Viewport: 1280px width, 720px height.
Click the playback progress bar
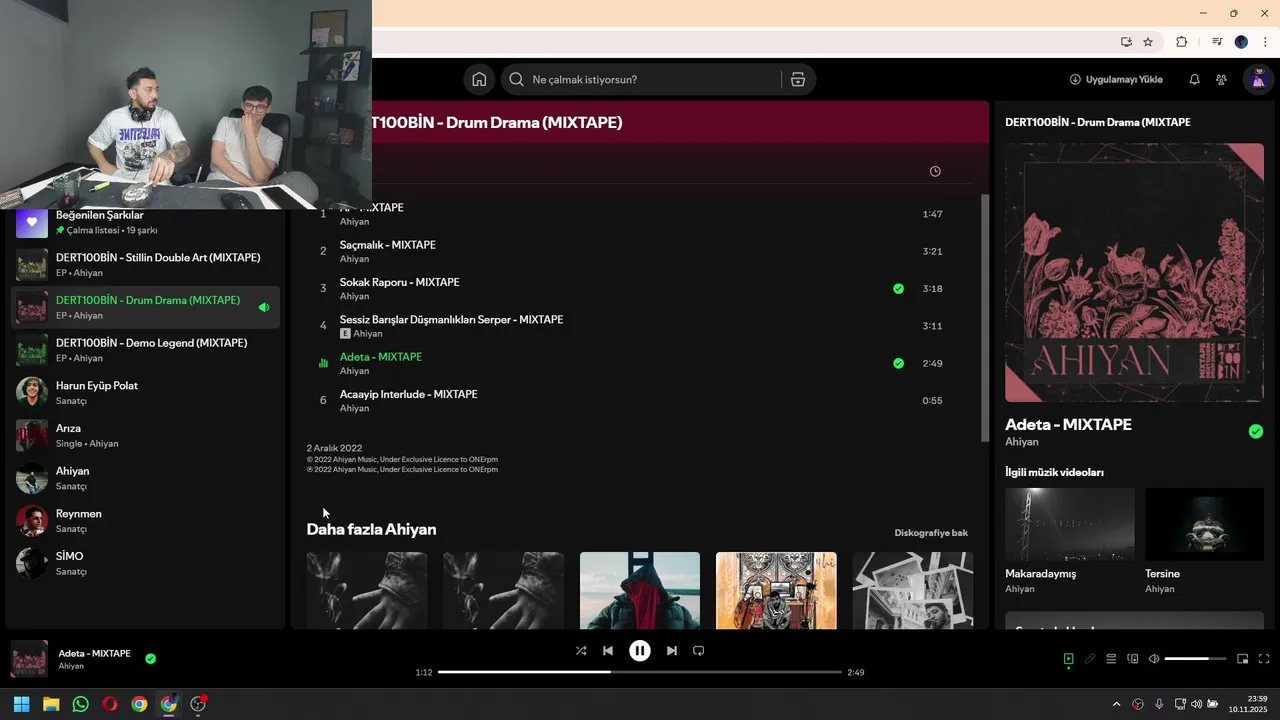click(640, 672)
